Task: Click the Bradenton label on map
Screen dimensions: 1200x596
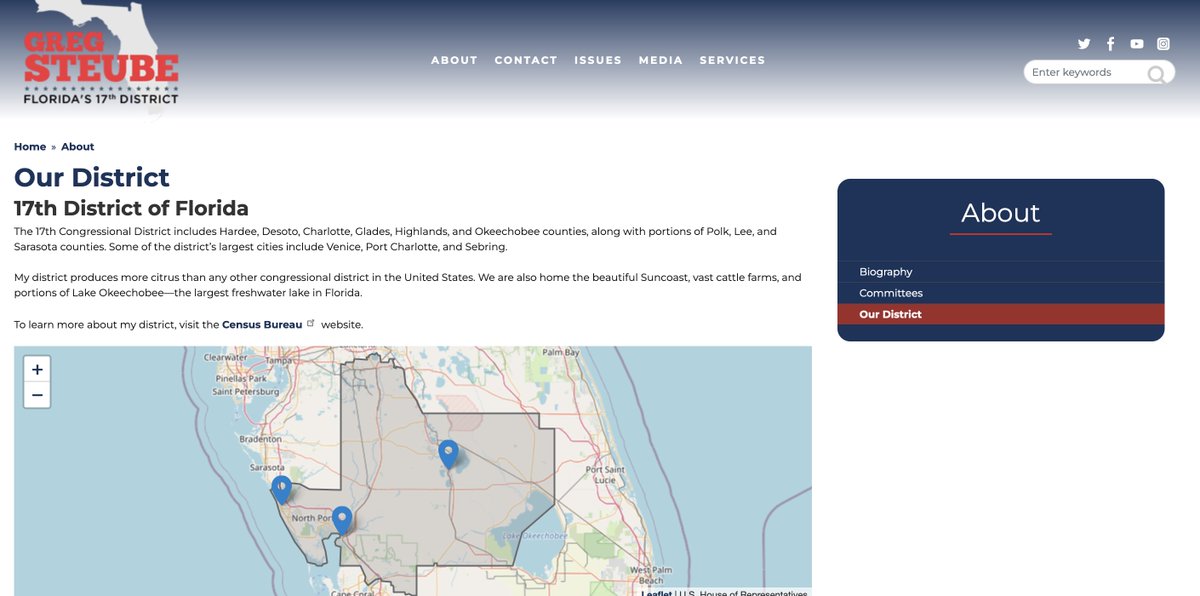Action: (x=262, y=438)
